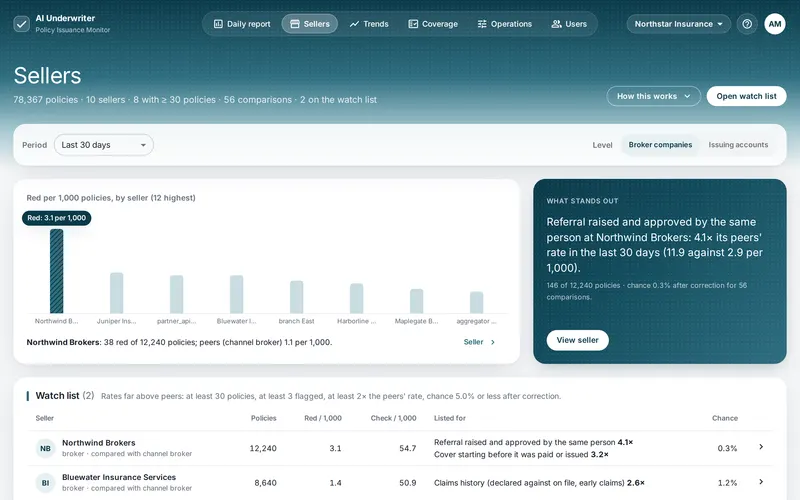Screen dimensions: 800x500
Task: Click the 1.2% chance value
Action: point(727,483)
